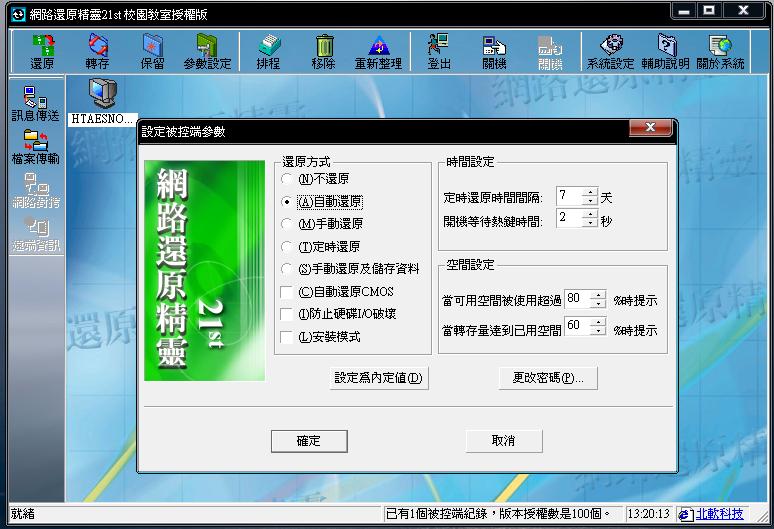Enable 防止硬碟I/O破壞 checkbox

tap(288, 314)
